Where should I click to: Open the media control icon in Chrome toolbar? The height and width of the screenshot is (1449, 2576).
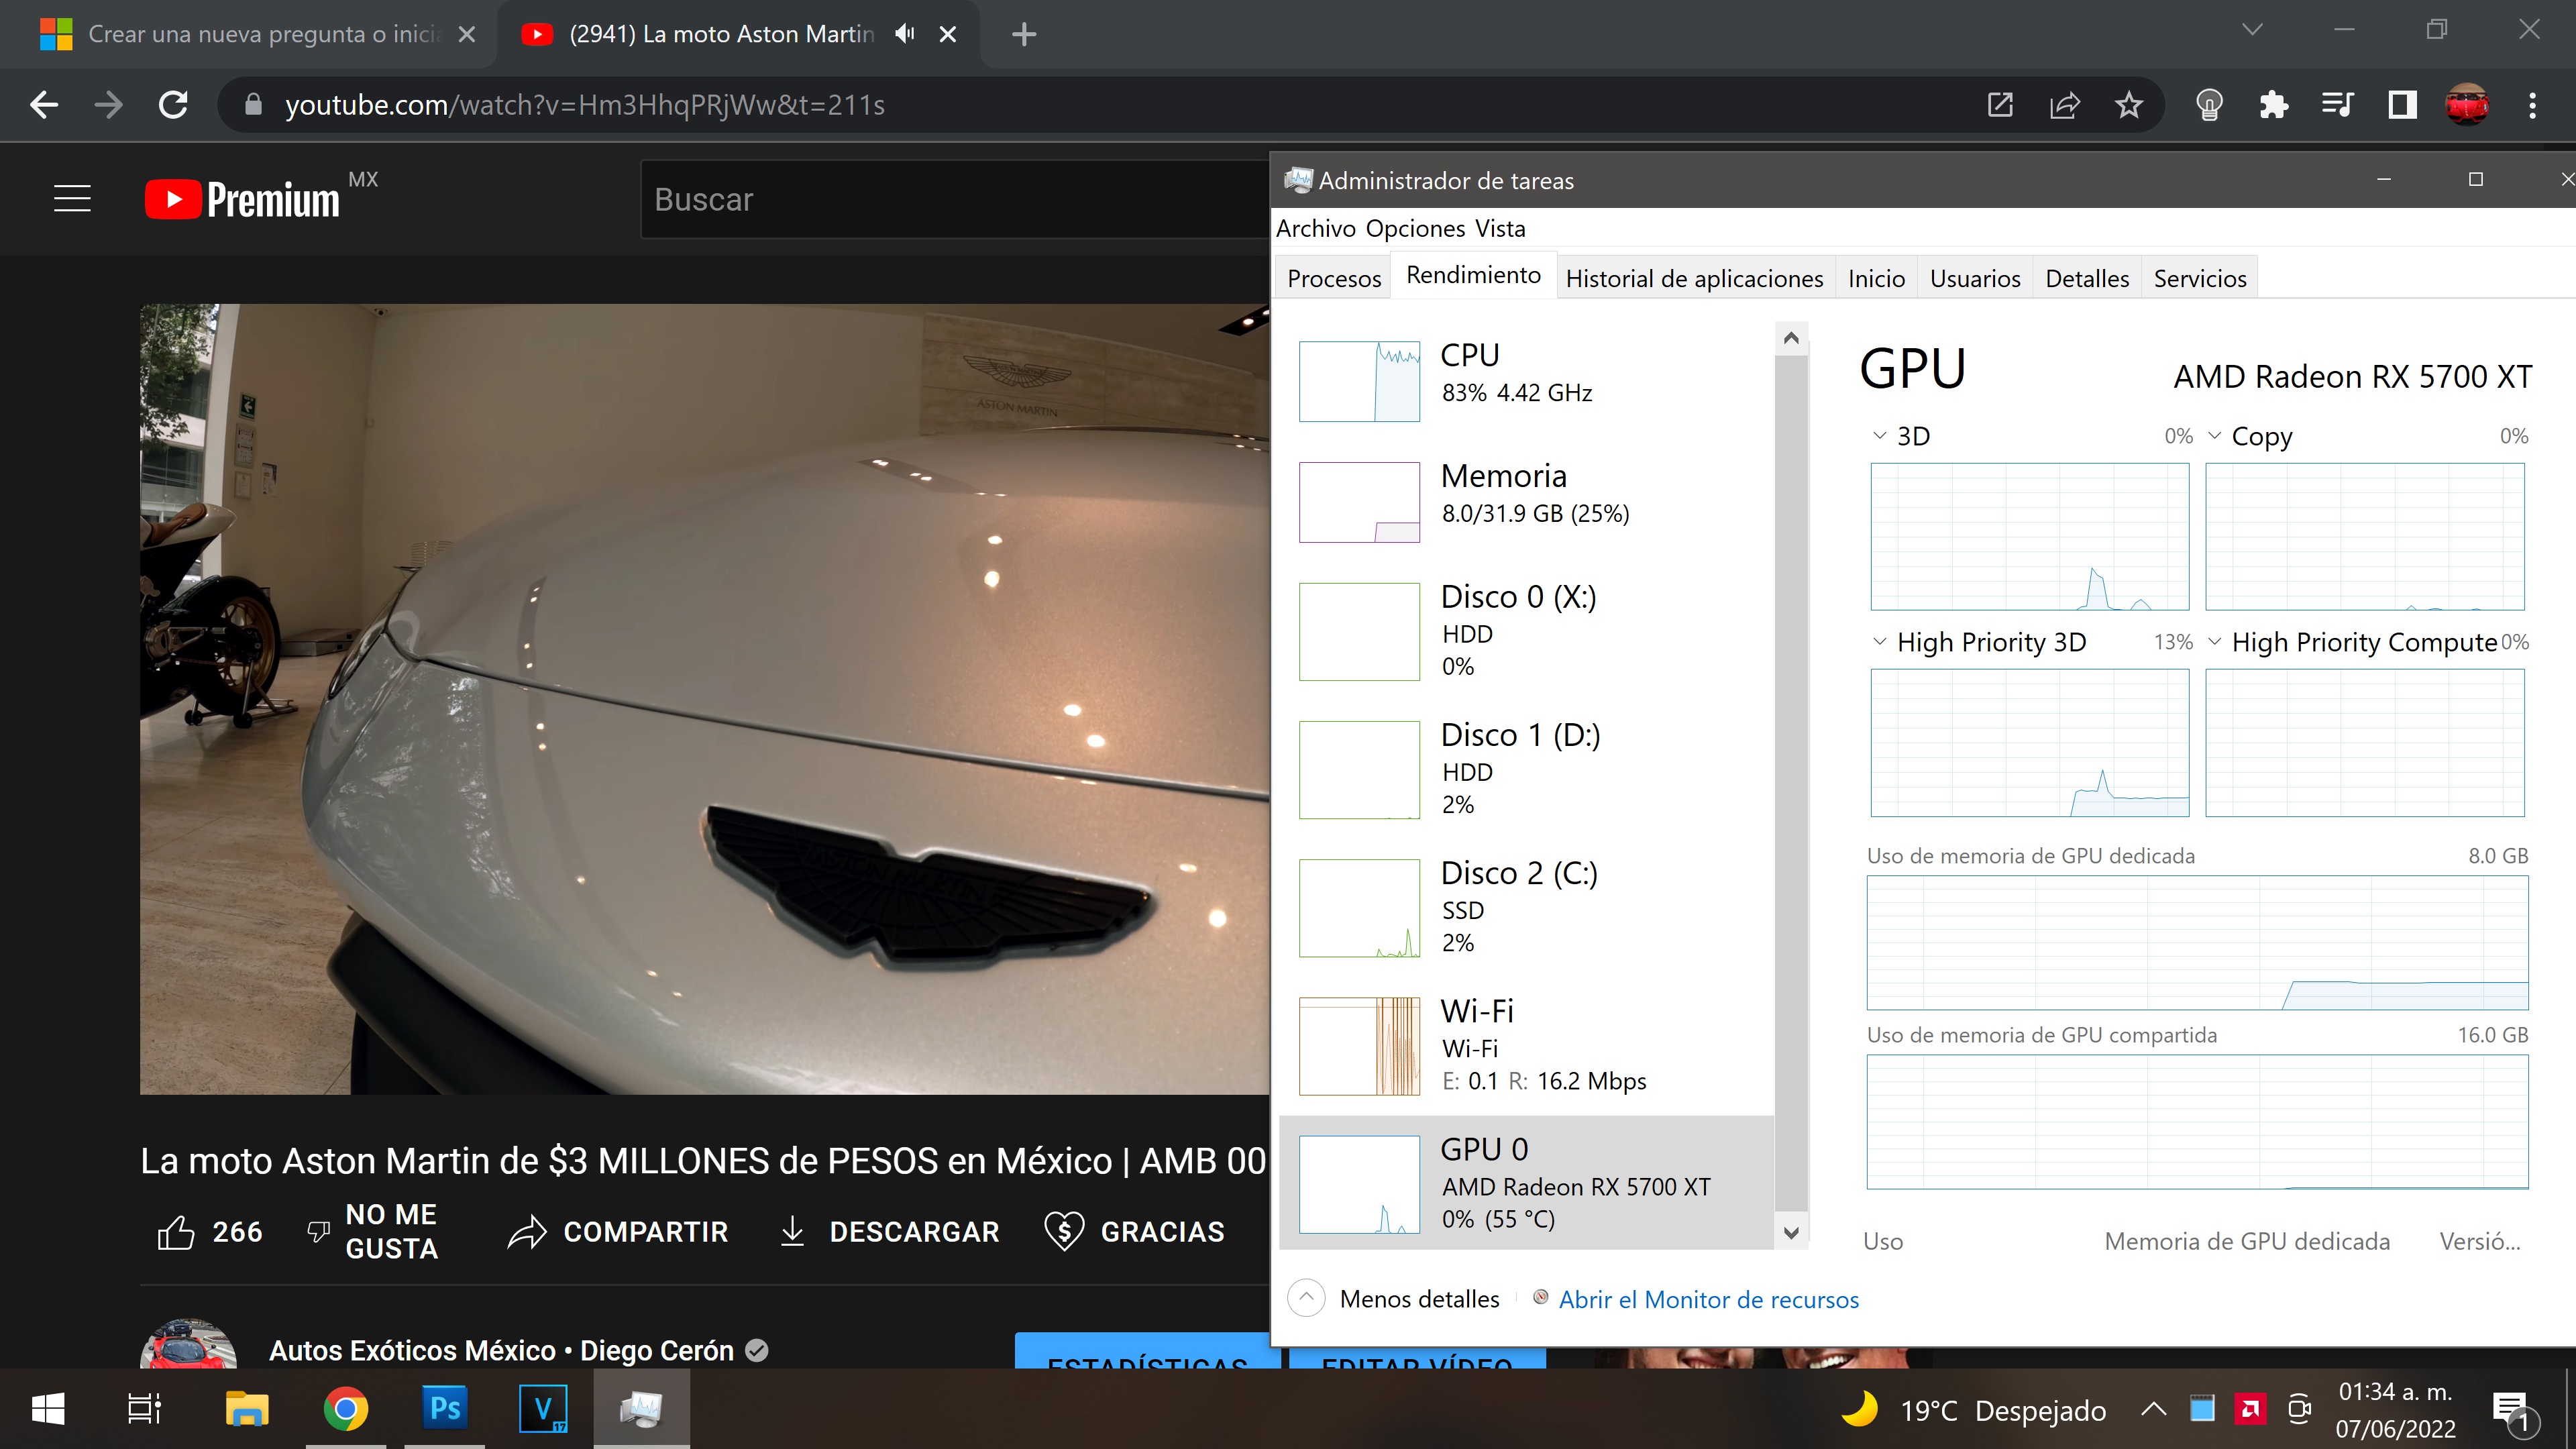(2337, 105)
